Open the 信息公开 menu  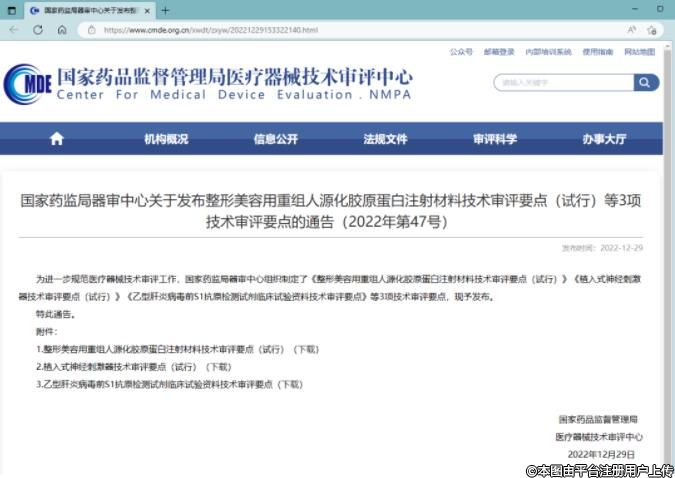pos(275,139)
